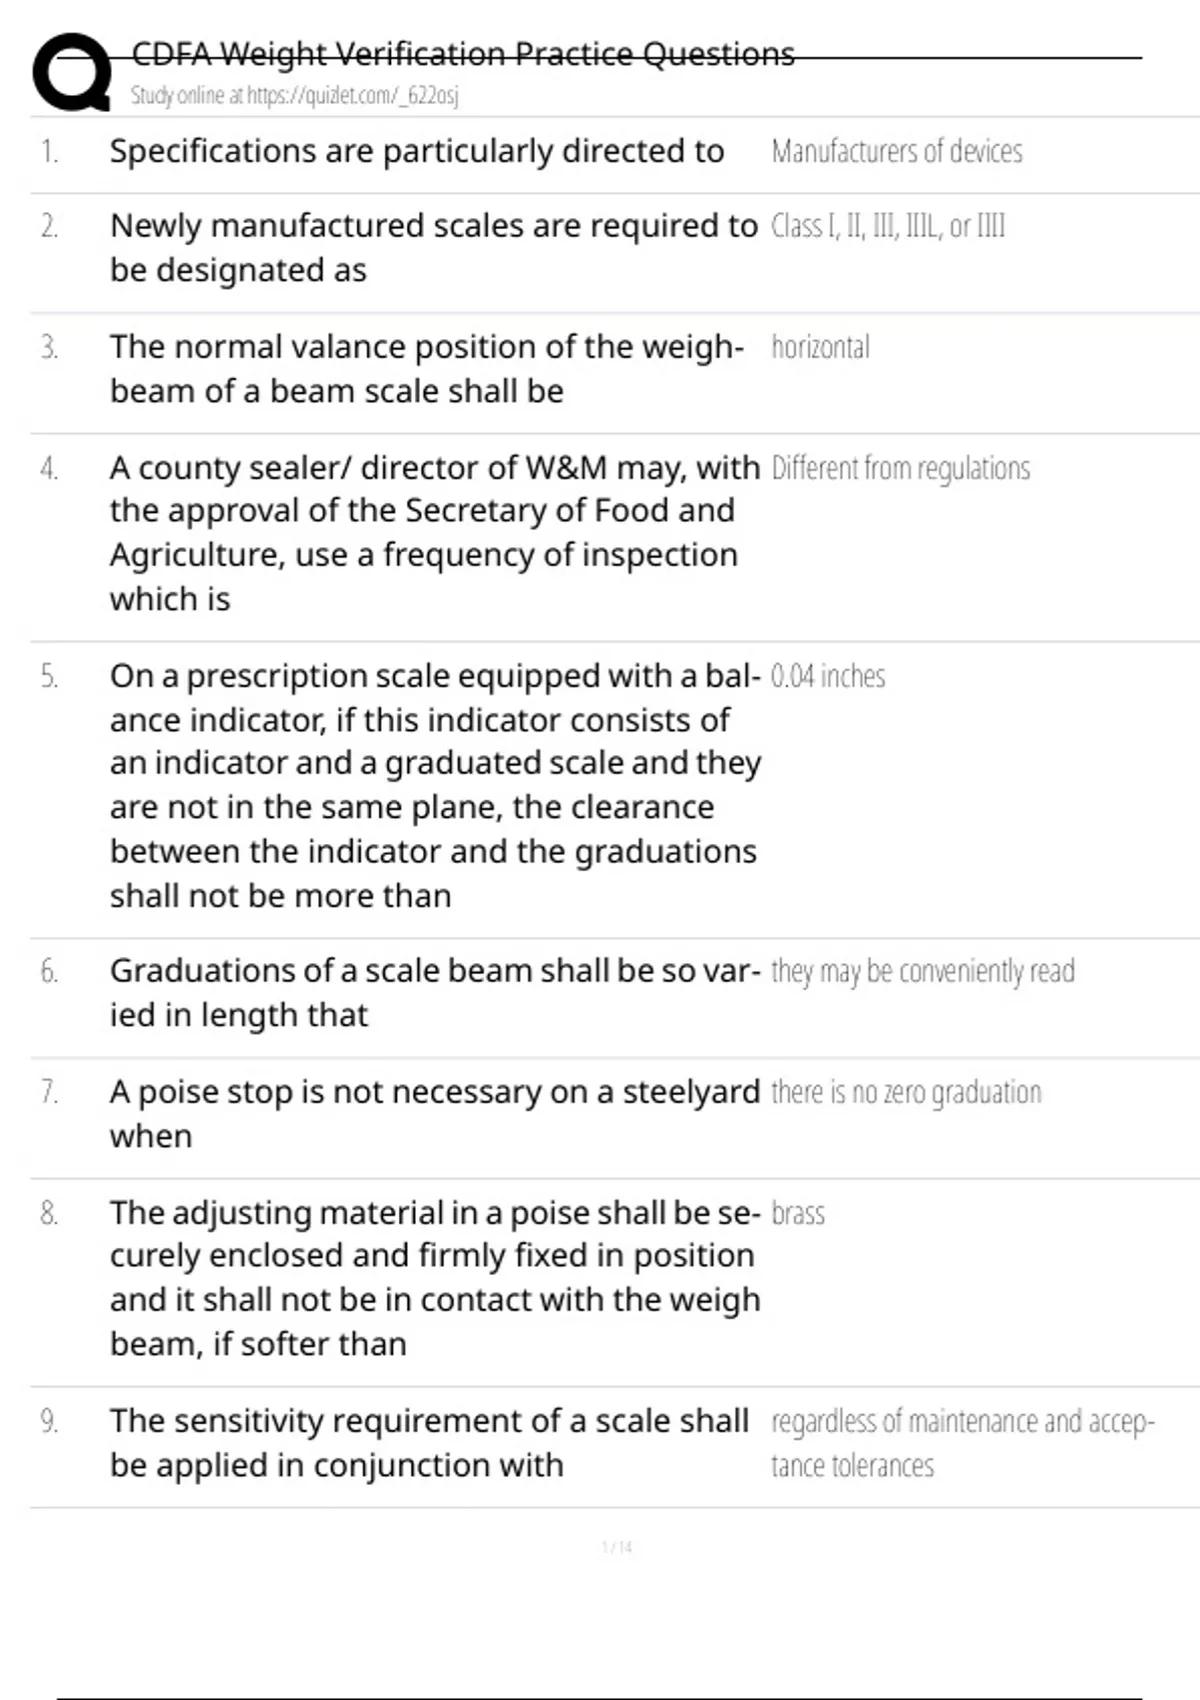Select question 1 about specifications
This screenshot has width=1200, height=1700.
[417, 151]
